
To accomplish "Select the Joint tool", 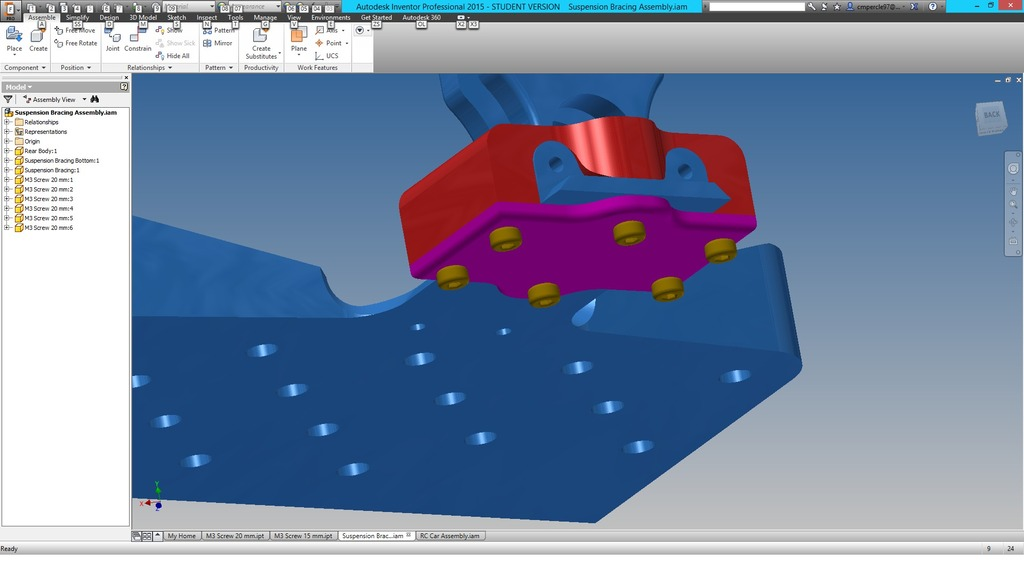I will click(x=112, y=41).
